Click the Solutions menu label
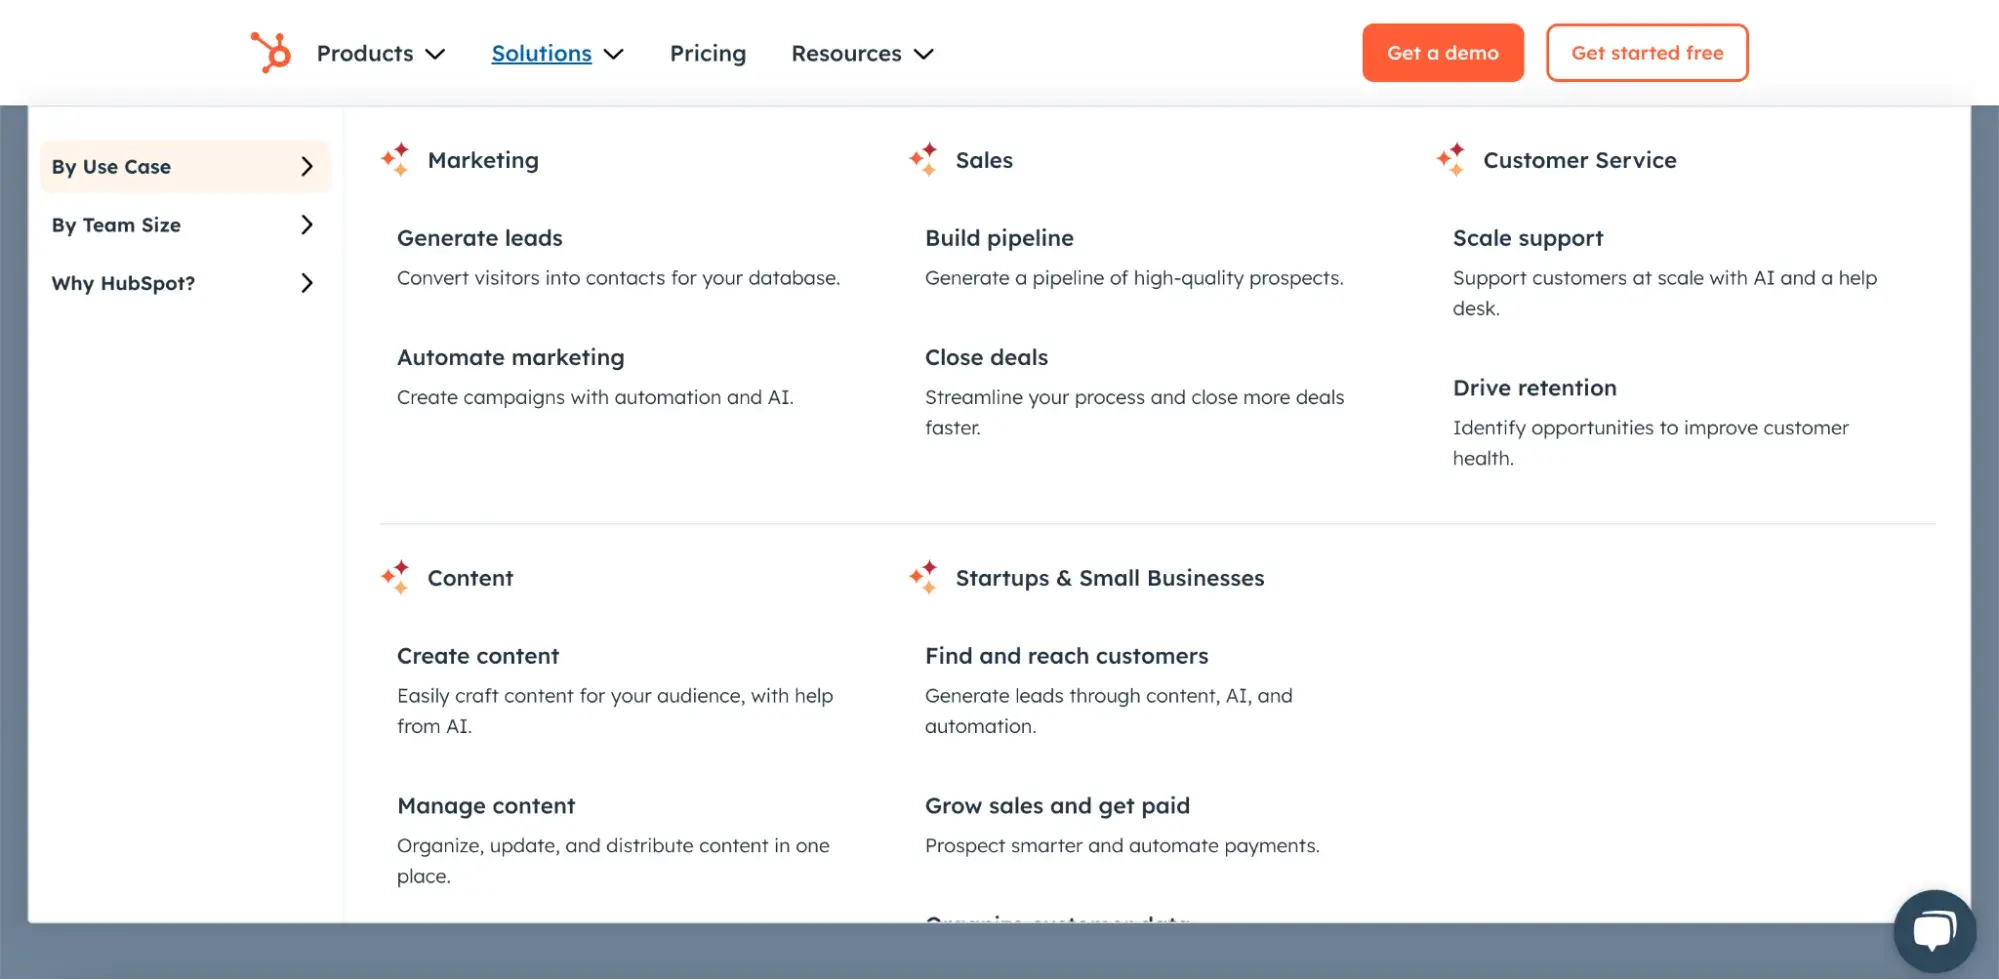 [x=541, y=53]
